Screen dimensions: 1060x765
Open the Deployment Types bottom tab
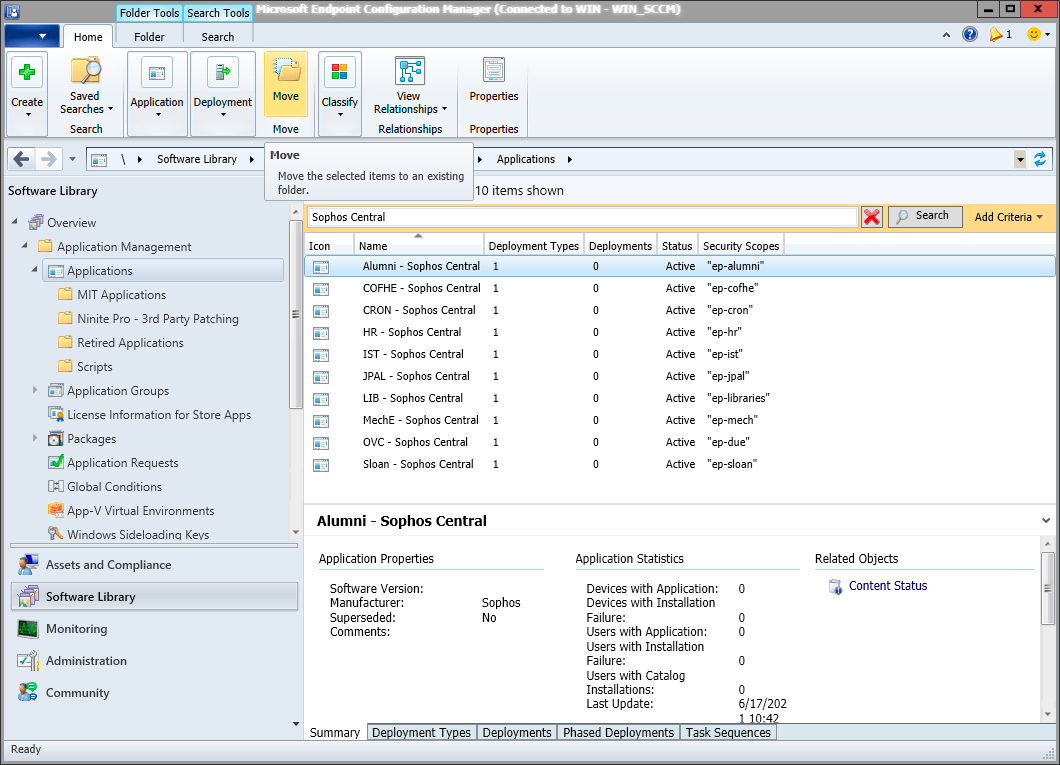pos(421,733)
